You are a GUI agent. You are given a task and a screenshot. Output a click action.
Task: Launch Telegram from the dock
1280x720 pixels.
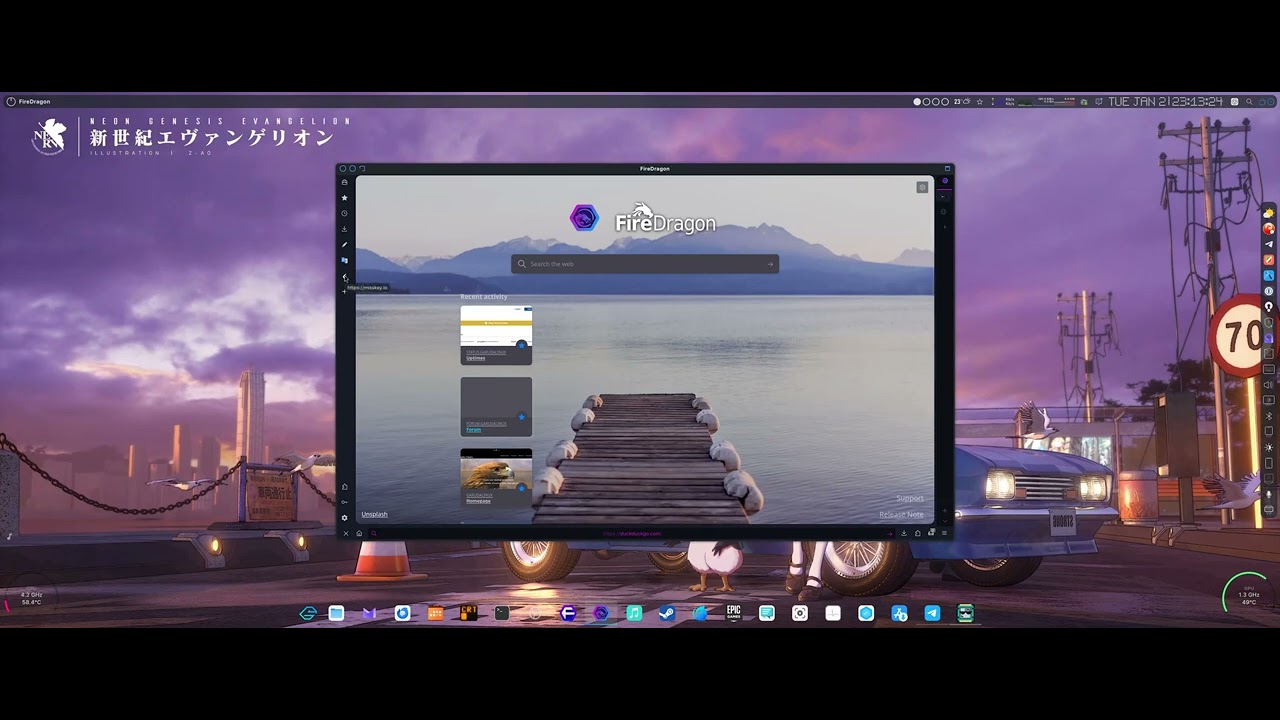pos(932,613)
